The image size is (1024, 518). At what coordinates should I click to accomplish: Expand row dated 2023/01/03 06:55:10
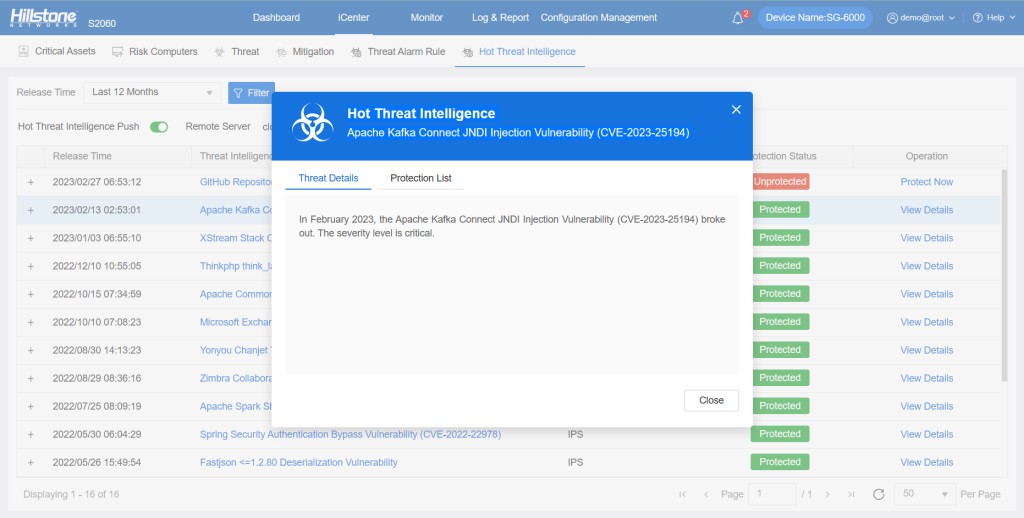point(31,238)
